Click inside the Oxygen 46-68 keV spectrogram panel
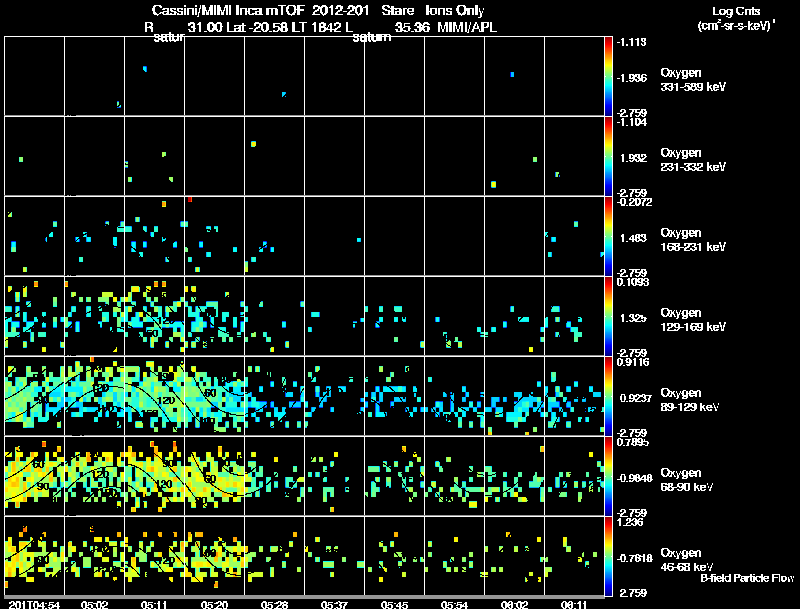 (x=304, y=556)
